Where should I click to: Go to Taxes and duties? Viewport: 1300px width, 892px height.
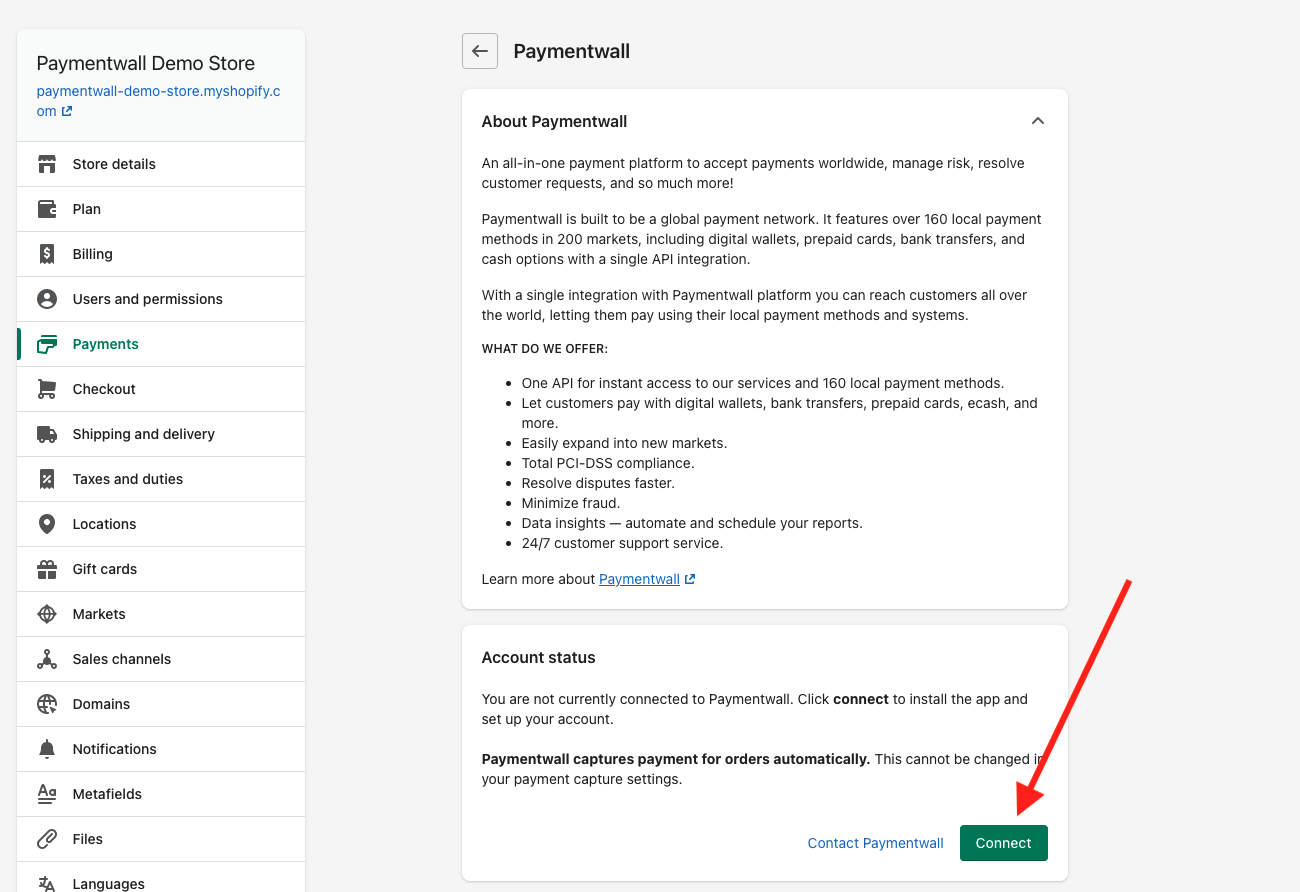(x=161, y=479)
